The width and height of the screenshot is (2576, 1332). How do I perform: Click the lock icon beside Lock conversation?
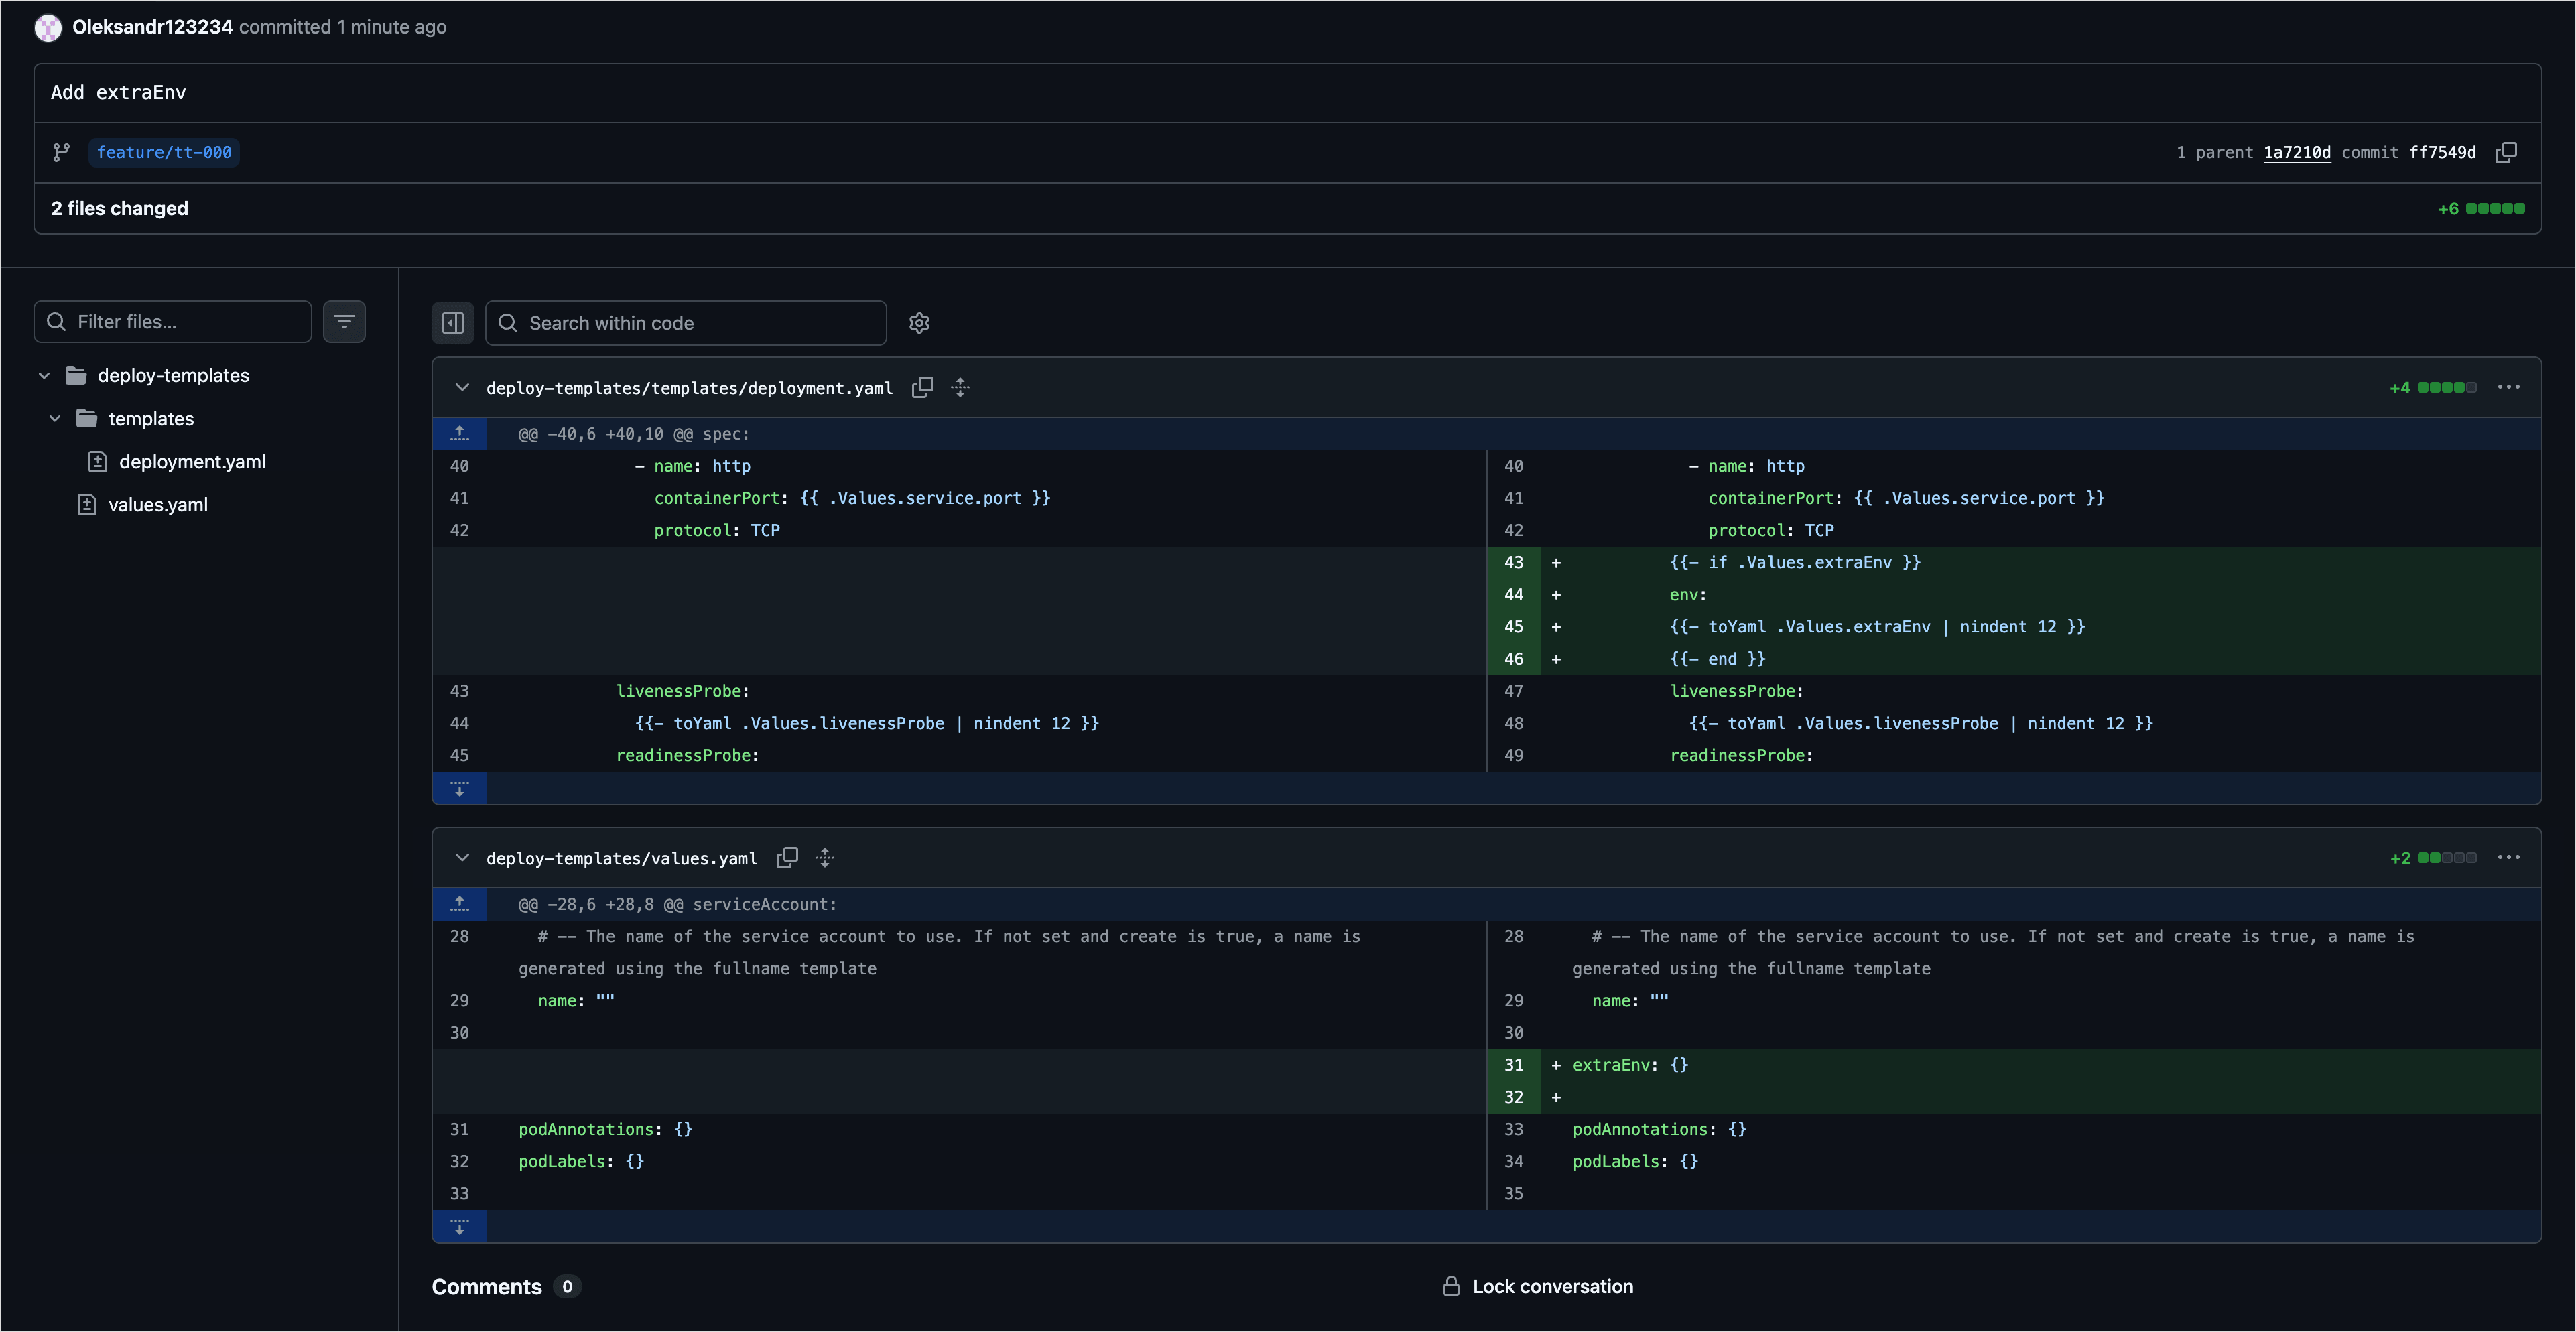[1451, 1287]
